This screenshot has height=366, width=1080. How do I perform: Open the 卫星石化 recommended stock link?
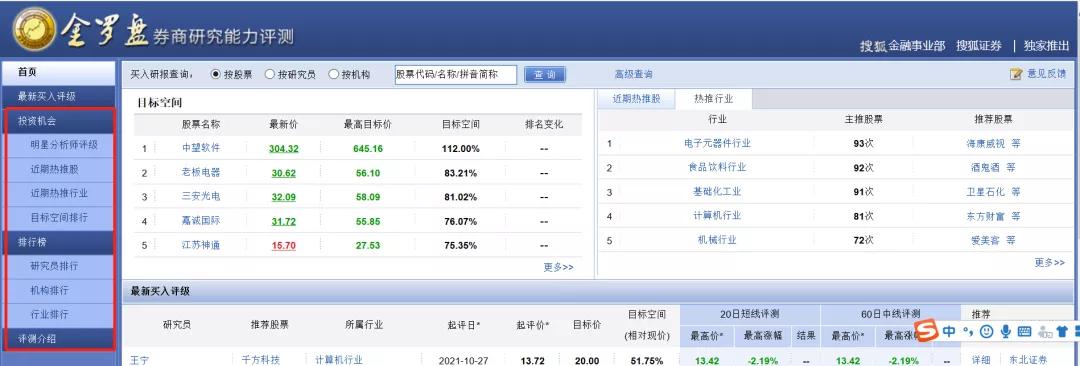click(x=986, y=191)
